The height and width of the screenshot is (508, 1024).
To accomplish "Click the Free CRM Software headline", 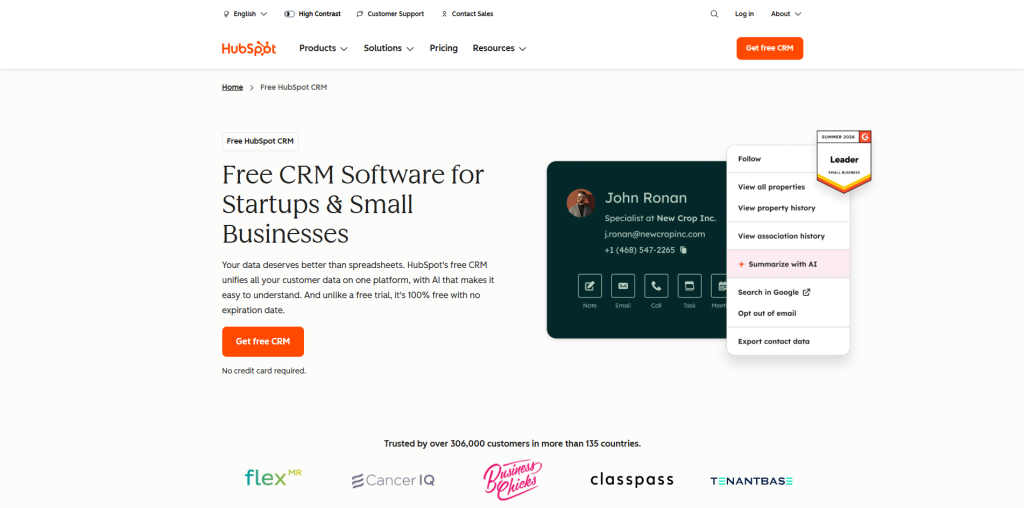I will [353, 204].
